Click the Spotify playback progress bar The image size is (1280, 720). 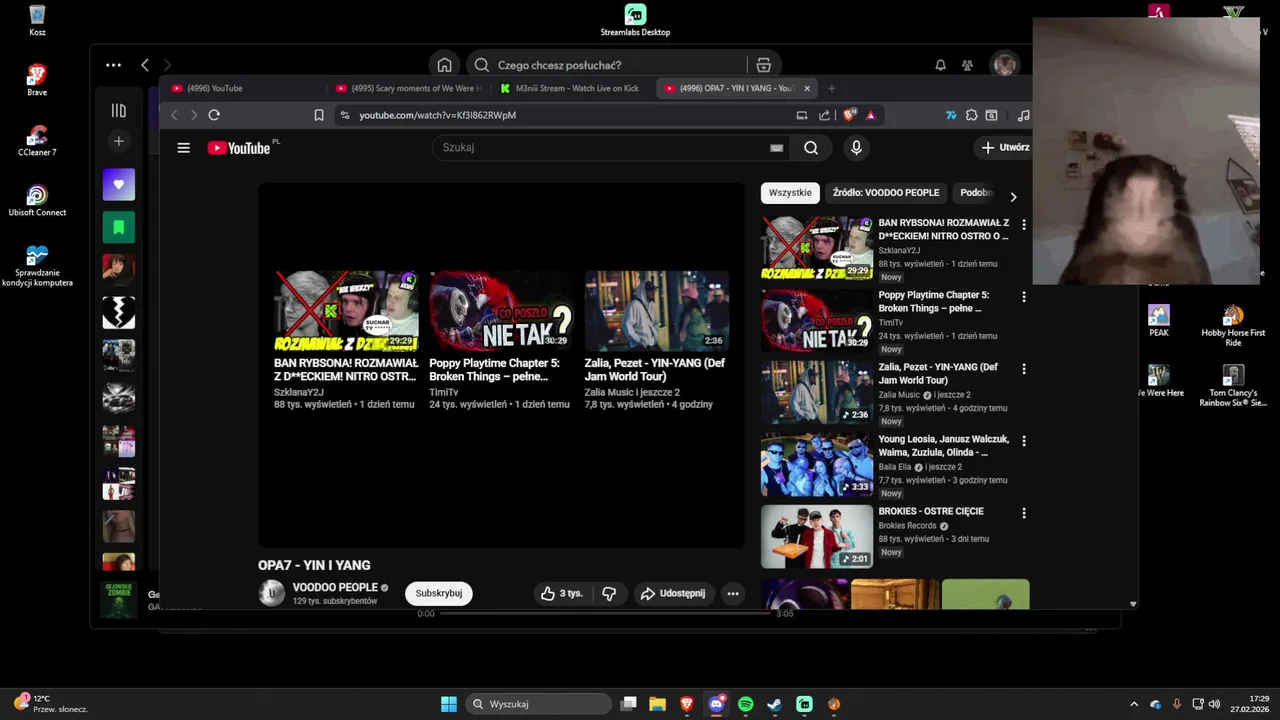tap(605, 613)
